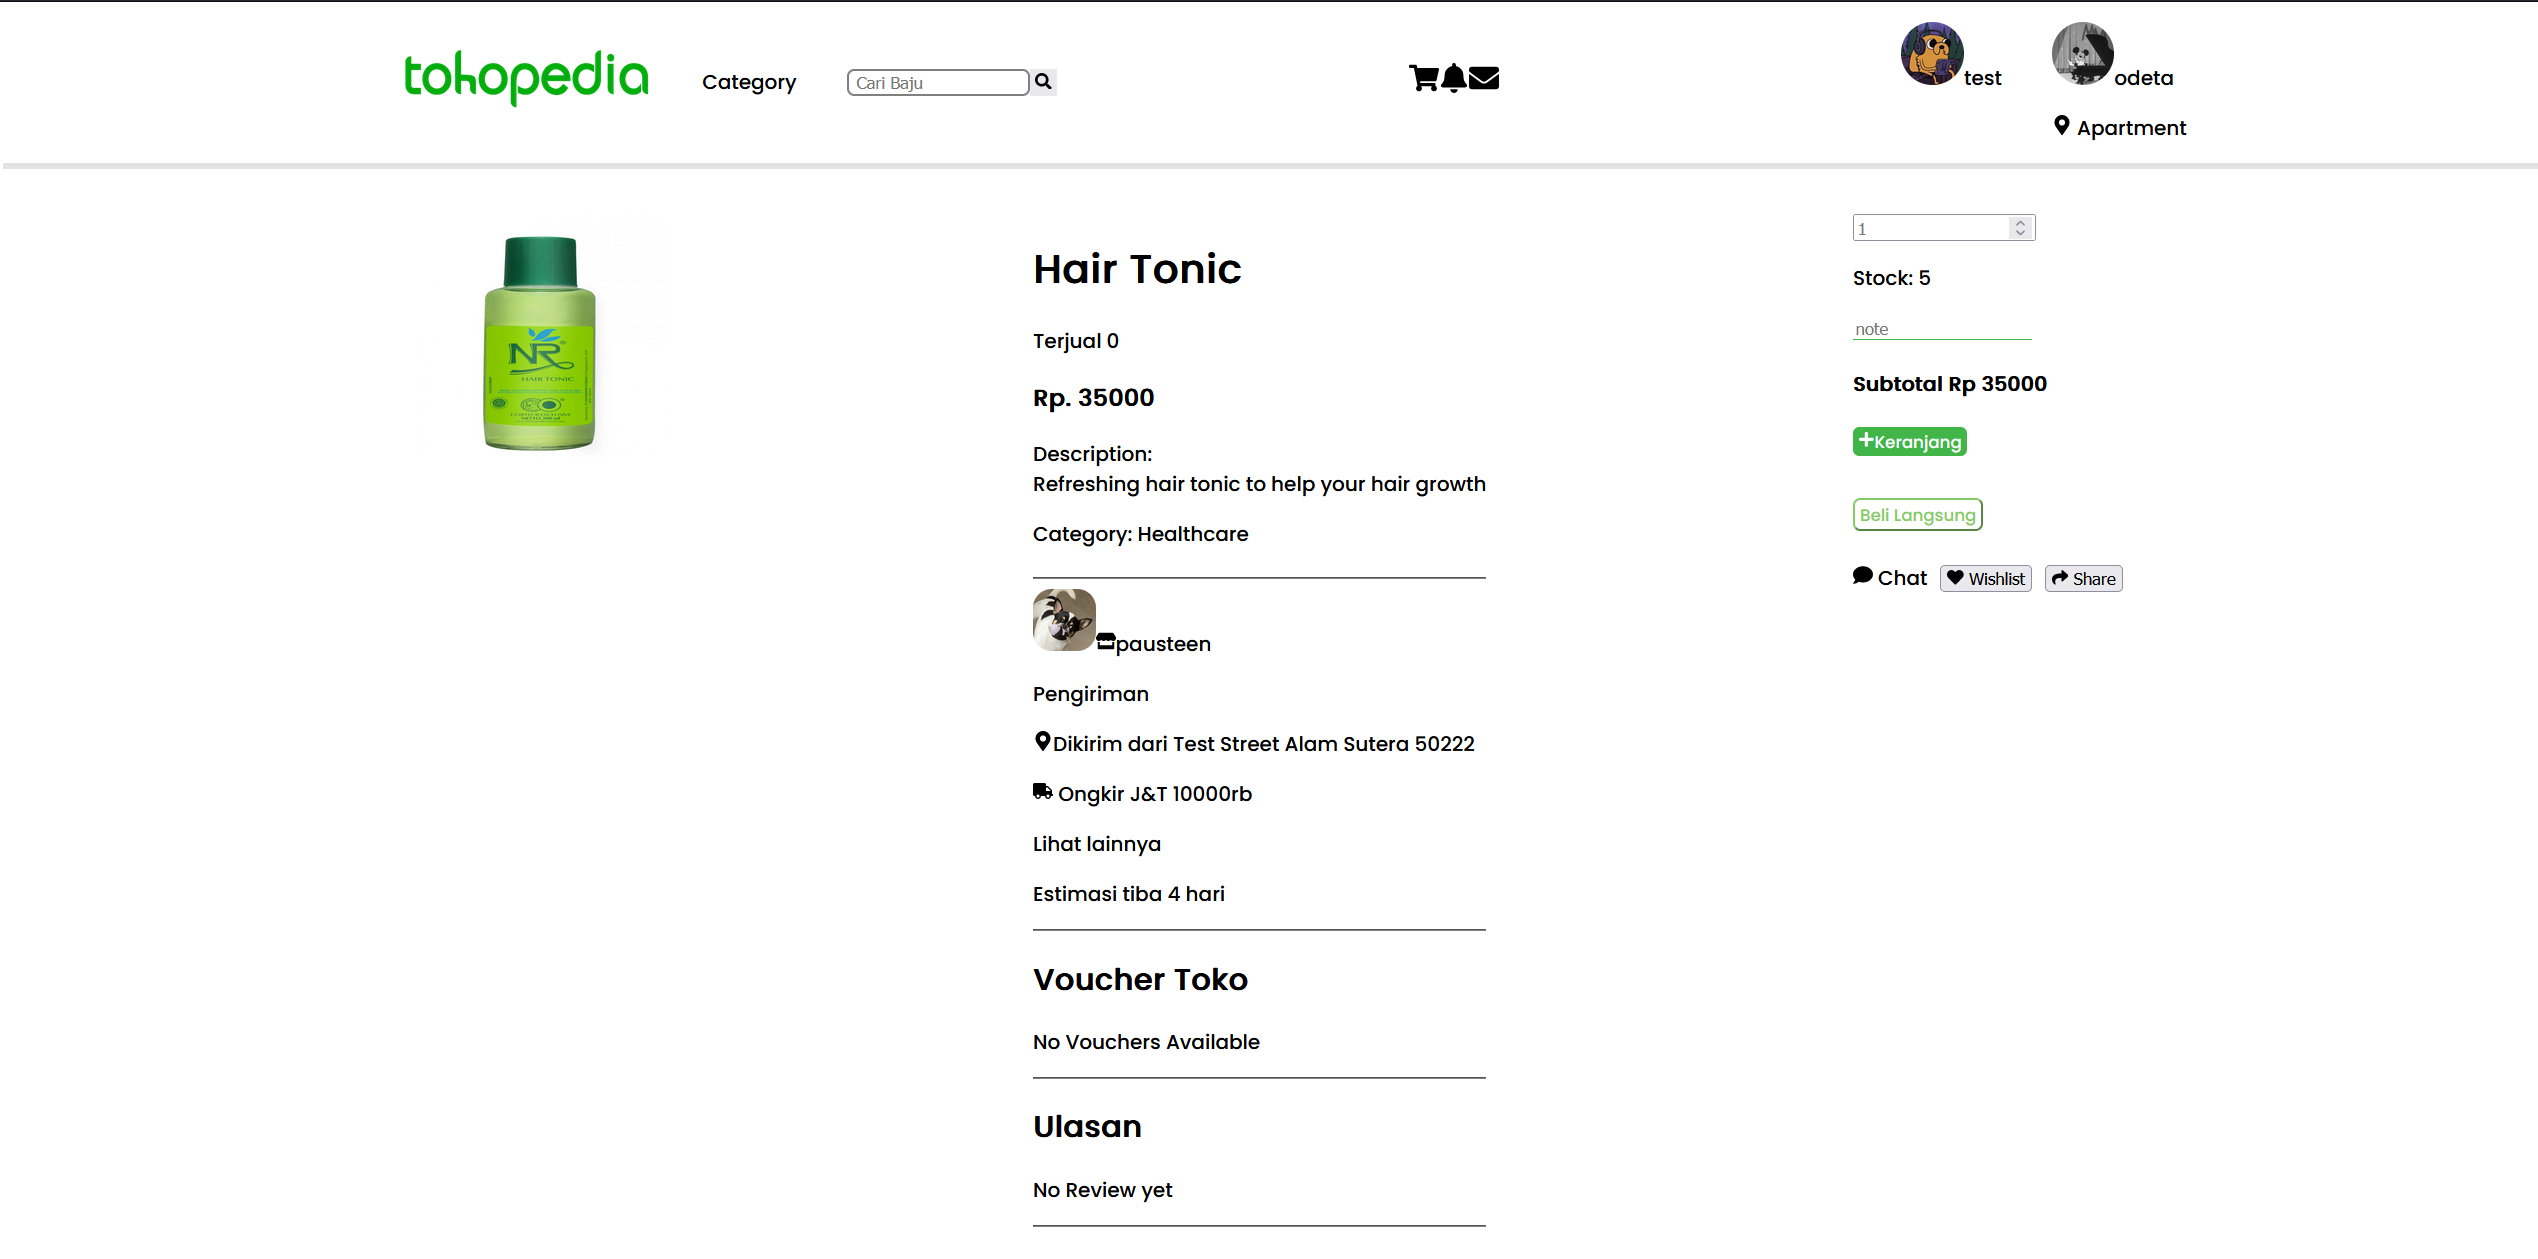This screenshot has width=2538, height=1259.
Task: Click Beli Langsung to buy now
Action: click(1916, 514)
